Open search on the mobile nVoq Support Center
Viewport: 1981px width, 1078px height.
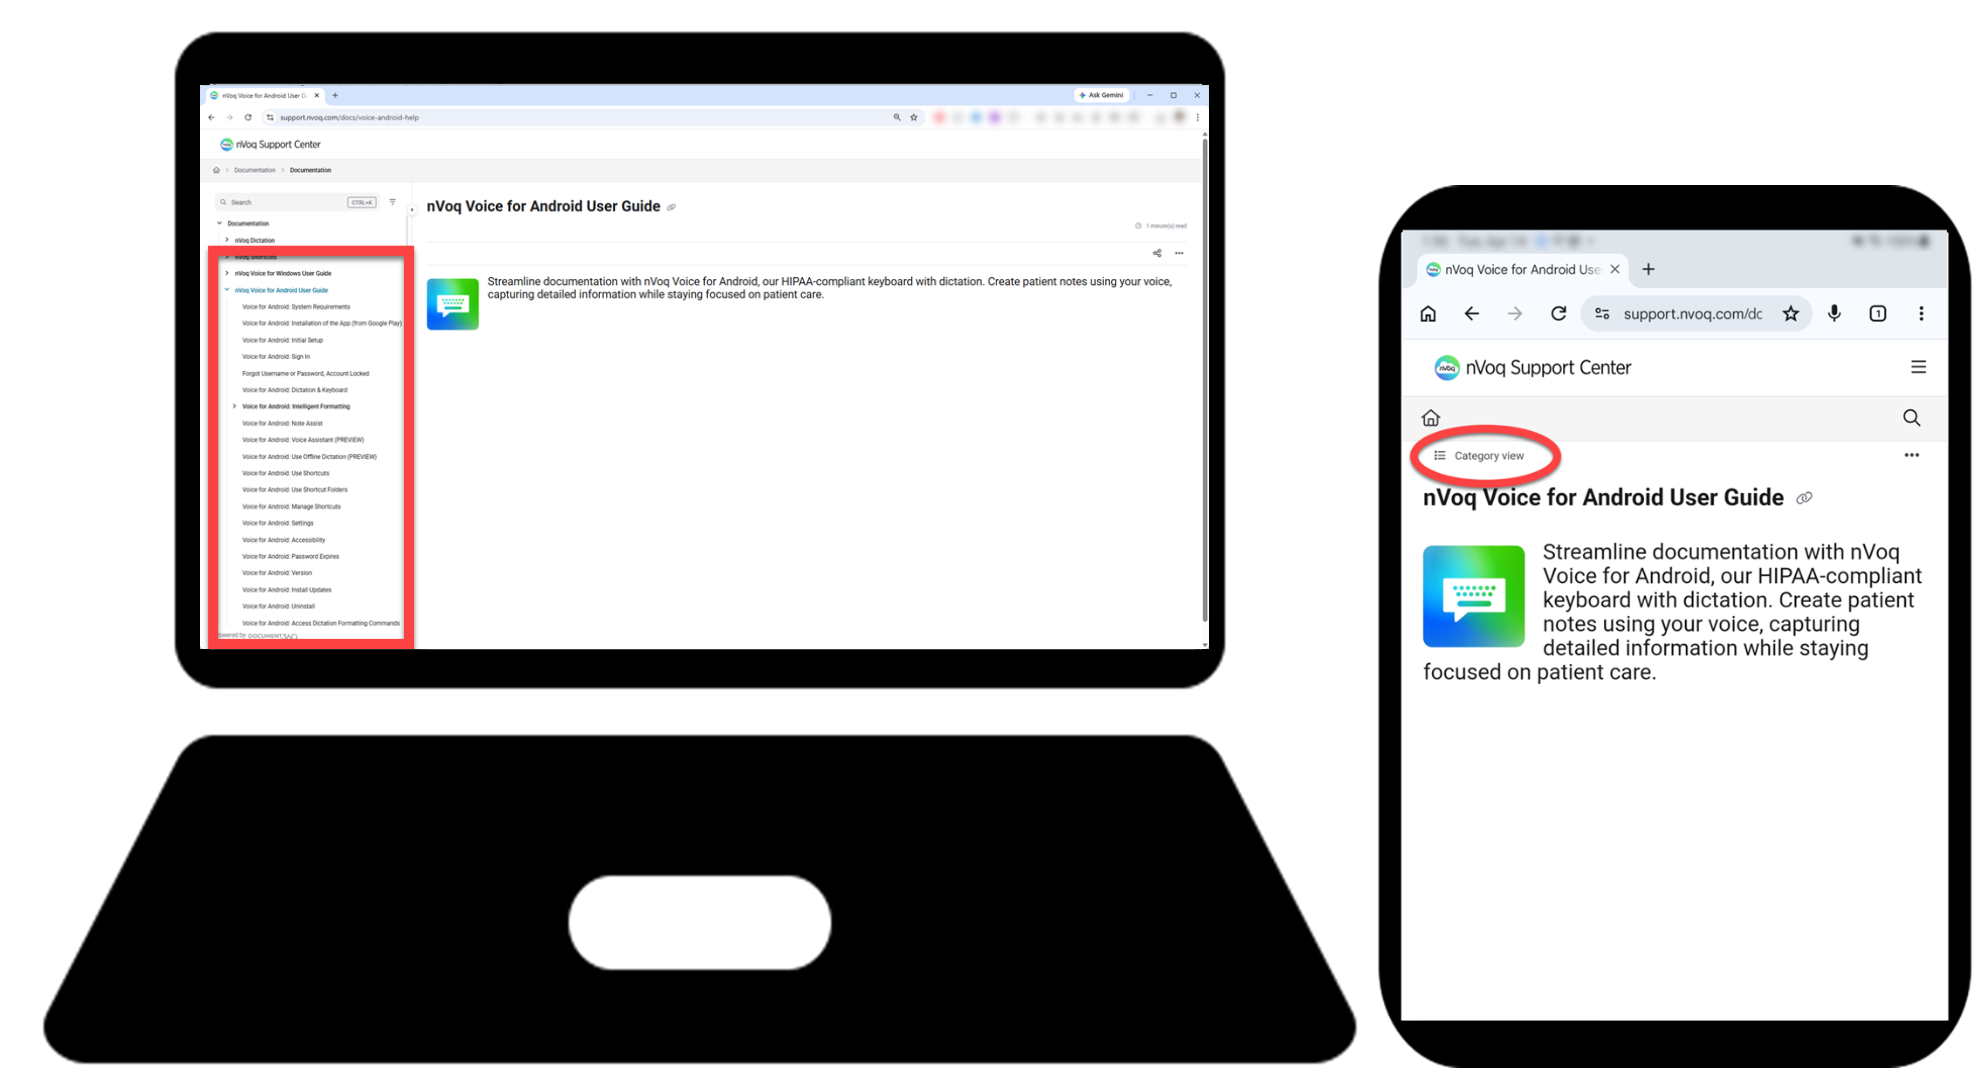click(x=1912, y=418)
